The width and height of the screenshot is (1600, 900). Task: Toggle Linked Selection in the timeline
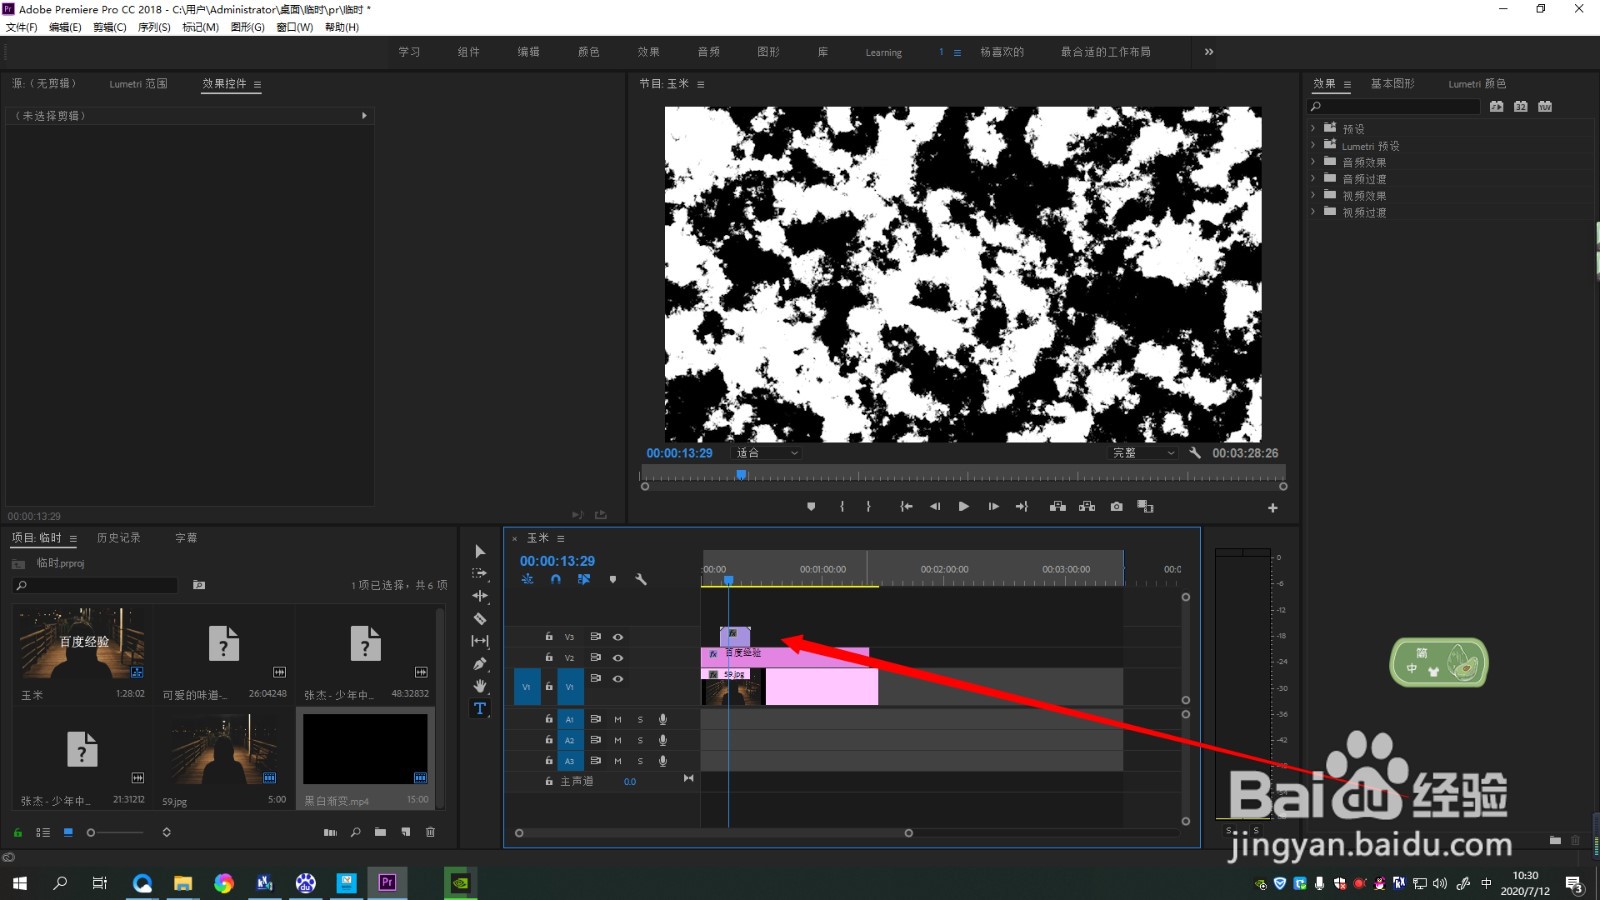584,579
